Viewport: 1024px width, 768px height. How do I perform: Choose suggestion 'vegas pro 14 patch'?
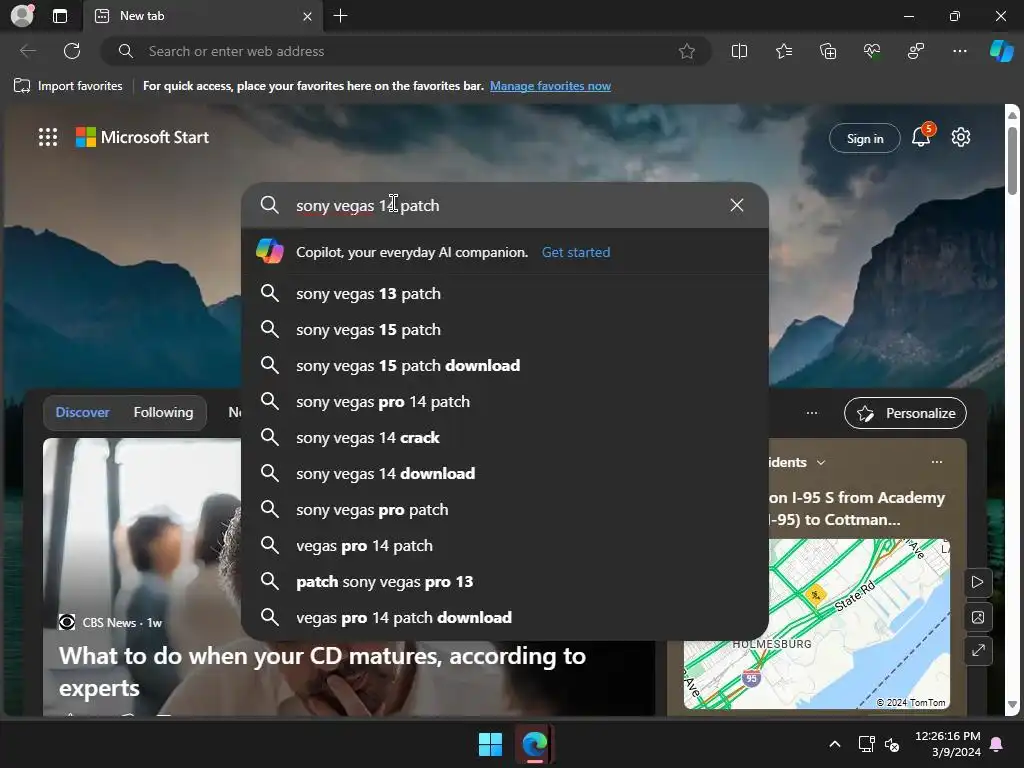504,545
